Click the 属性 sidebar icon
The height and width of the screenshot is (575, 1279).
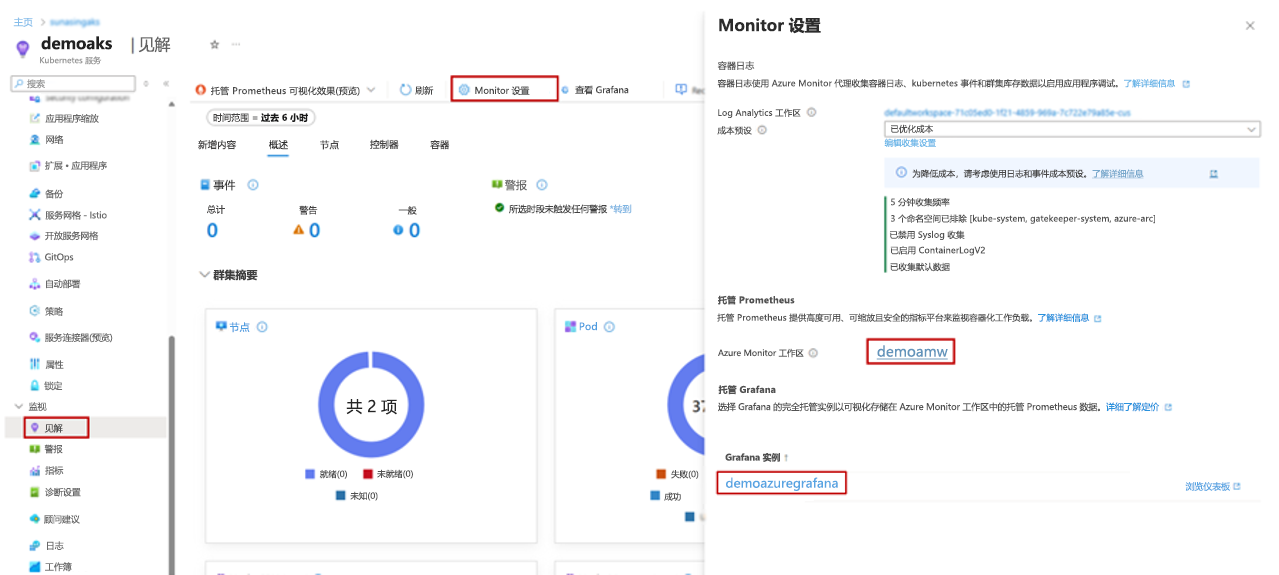[x=35, y=364]
